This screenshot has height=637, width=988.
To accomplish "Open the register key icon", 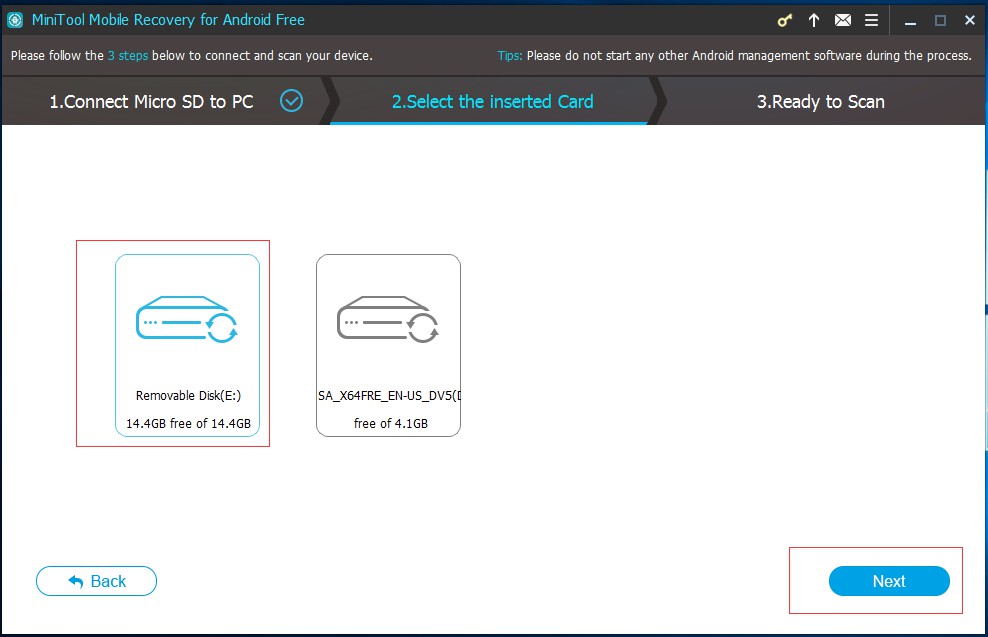I will click(784, 21).
